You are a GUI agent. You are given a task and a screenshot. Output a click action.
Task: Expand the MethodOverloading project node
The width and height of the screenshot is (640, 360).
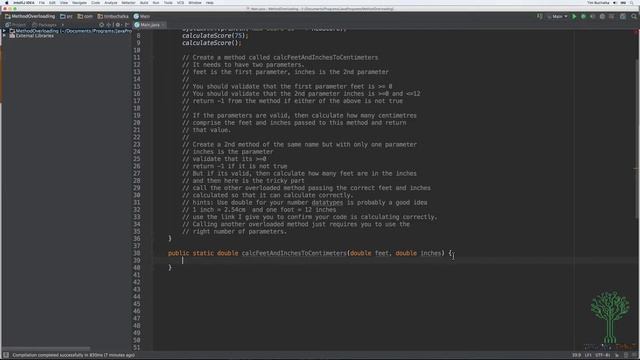[4, 31]
